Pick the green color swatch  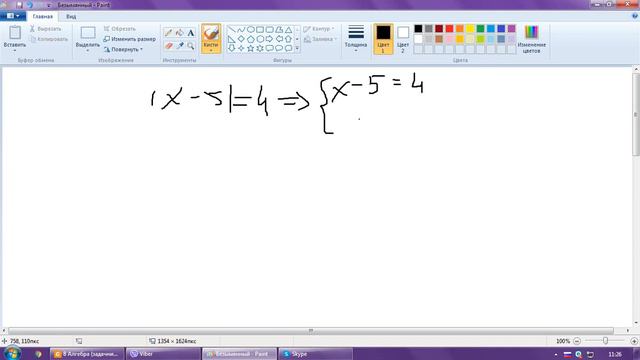click(480, 29)
